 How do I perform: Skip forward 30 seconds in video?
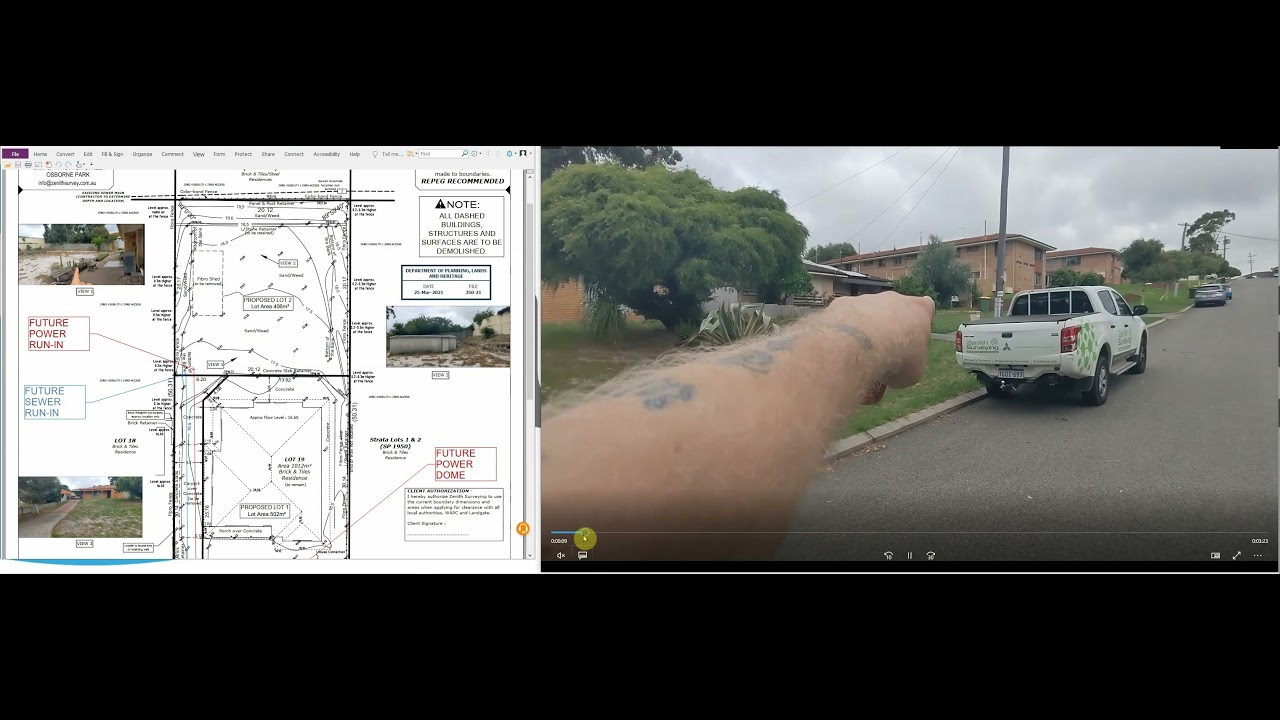point(930,555)
